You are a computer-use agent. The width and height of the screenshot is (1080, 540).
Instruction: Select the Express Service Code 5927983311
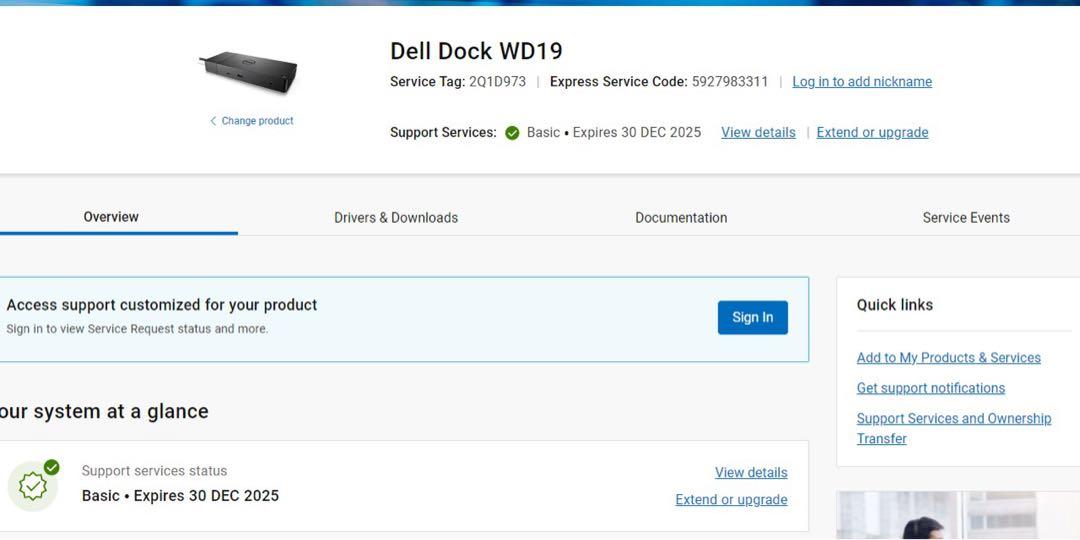click(x=729, y=81)
